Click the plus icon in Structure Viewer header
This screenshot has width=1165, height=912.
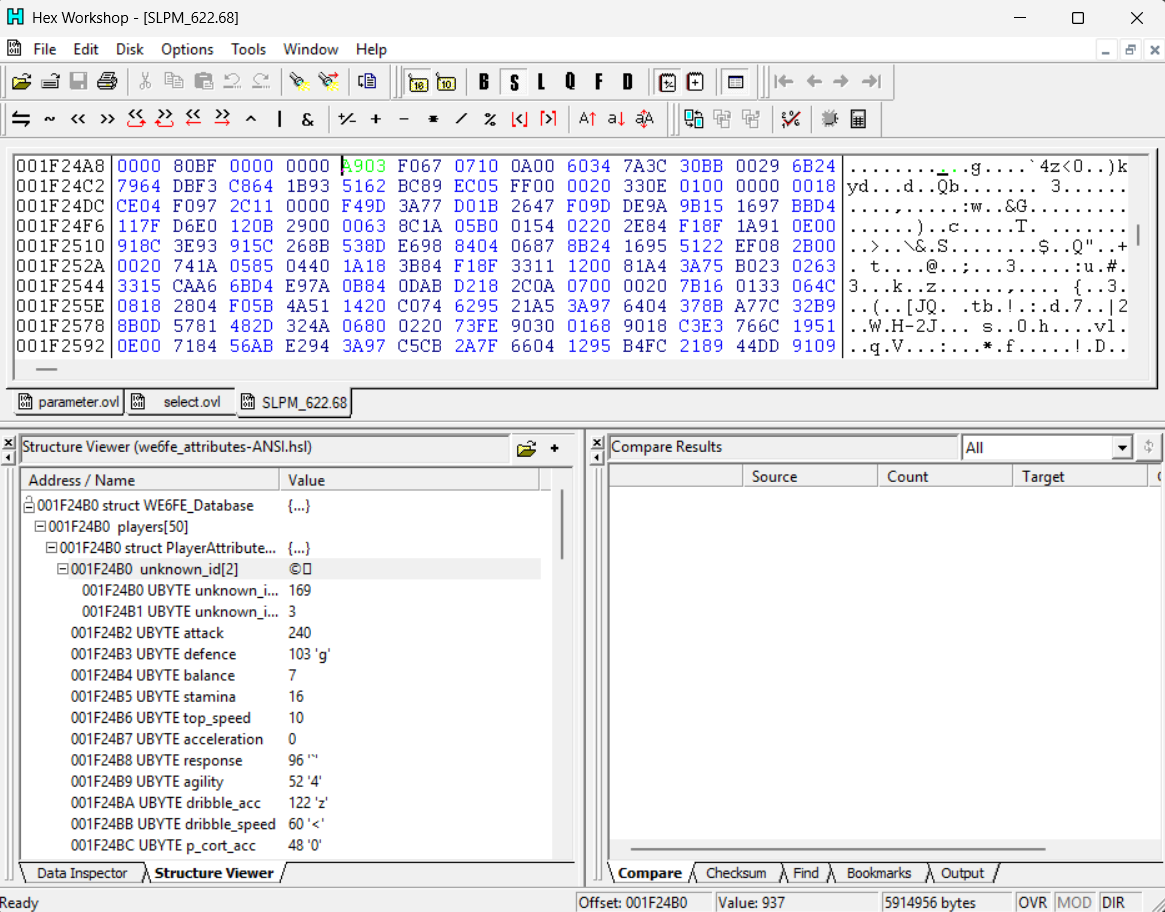click(554, 448)
